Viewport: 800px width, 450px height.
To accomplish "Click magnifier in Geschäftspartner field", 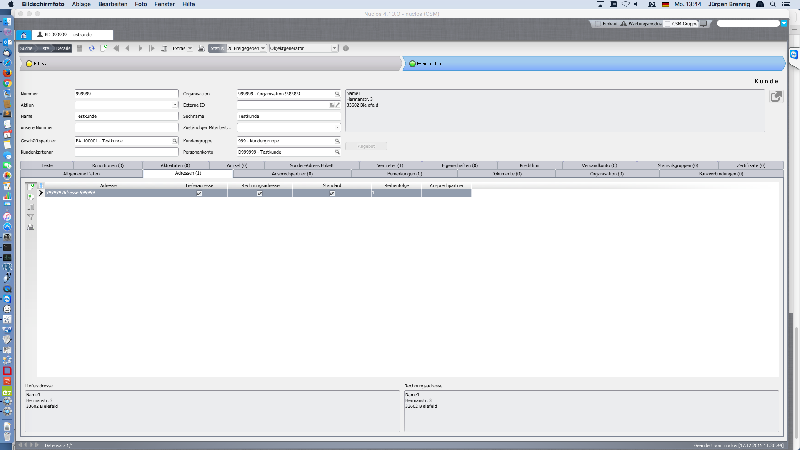I will point(174,141).
